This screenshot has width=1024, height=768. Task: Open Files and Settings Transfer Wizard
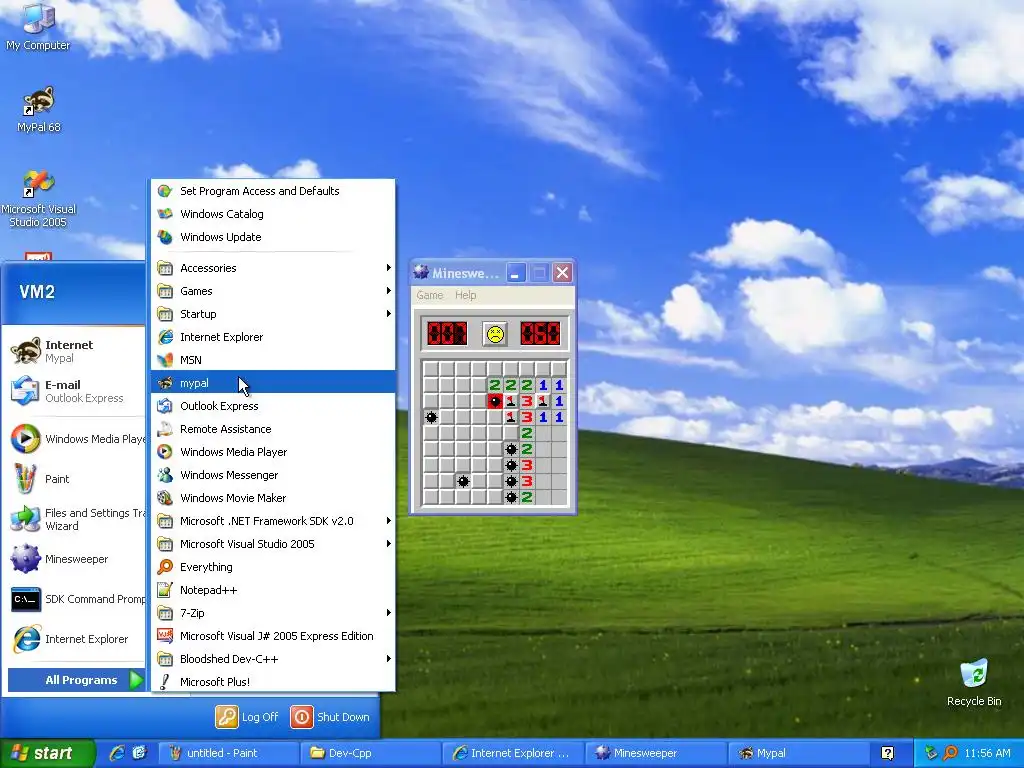[75, 519]
